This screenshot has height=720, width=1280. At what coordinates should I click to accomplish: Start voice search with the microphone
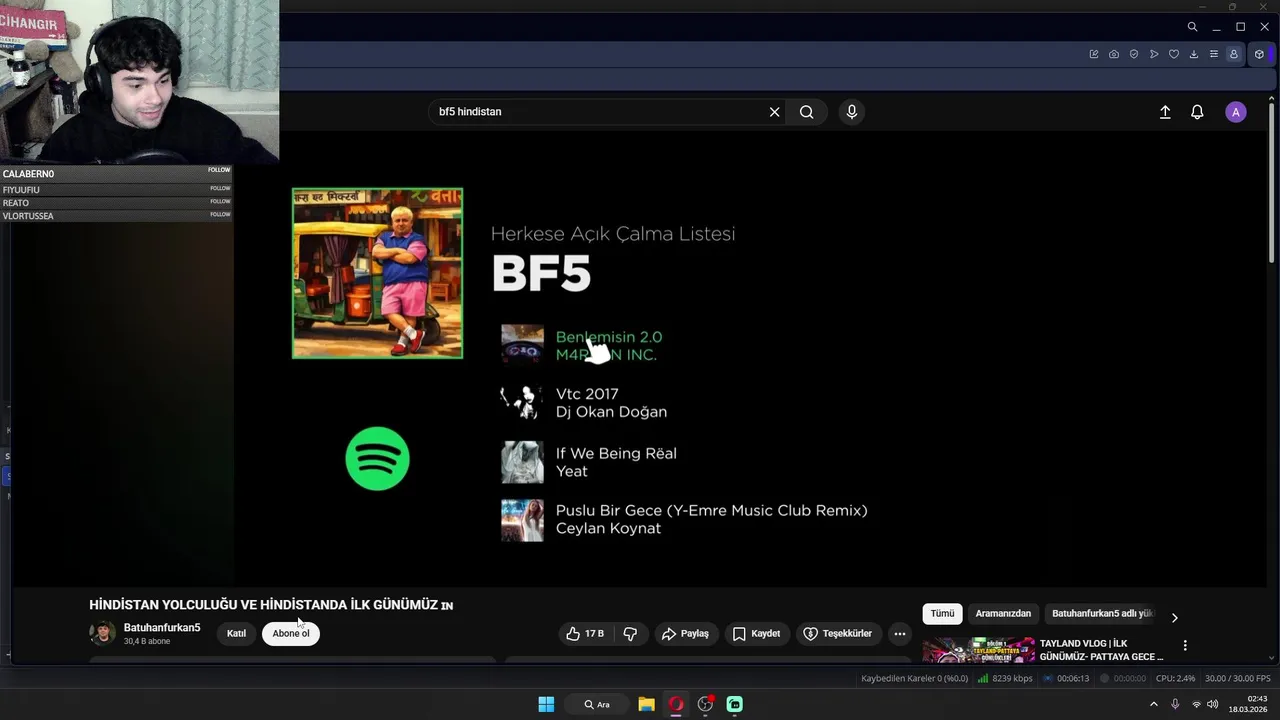tap(852, 112)
